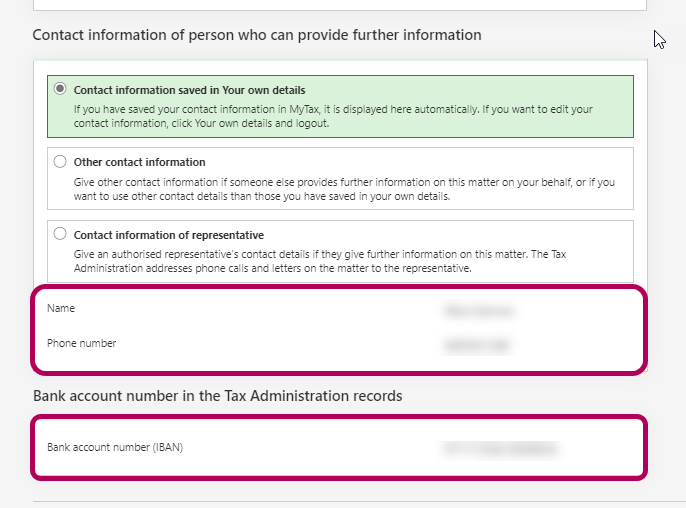The width and height of the screenshot is (686, 508).
Task: Select the "Contact information saved in Your own details" radio button
Action: (60, 89)
